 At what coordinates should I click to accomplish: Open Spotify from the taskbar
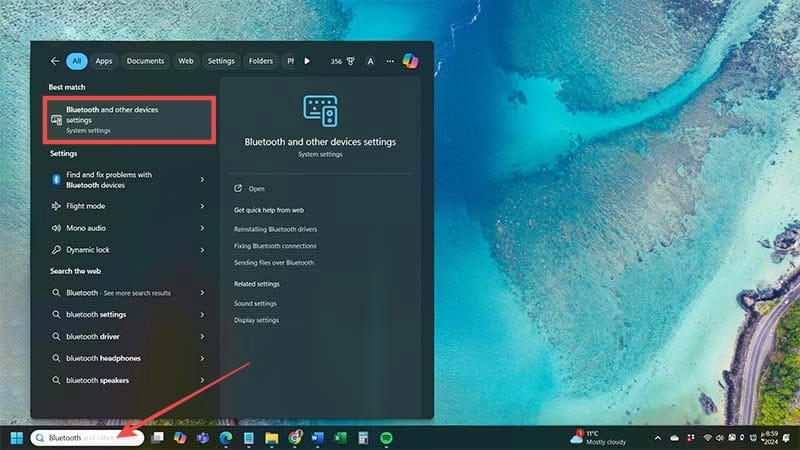[x=386, y=438]
